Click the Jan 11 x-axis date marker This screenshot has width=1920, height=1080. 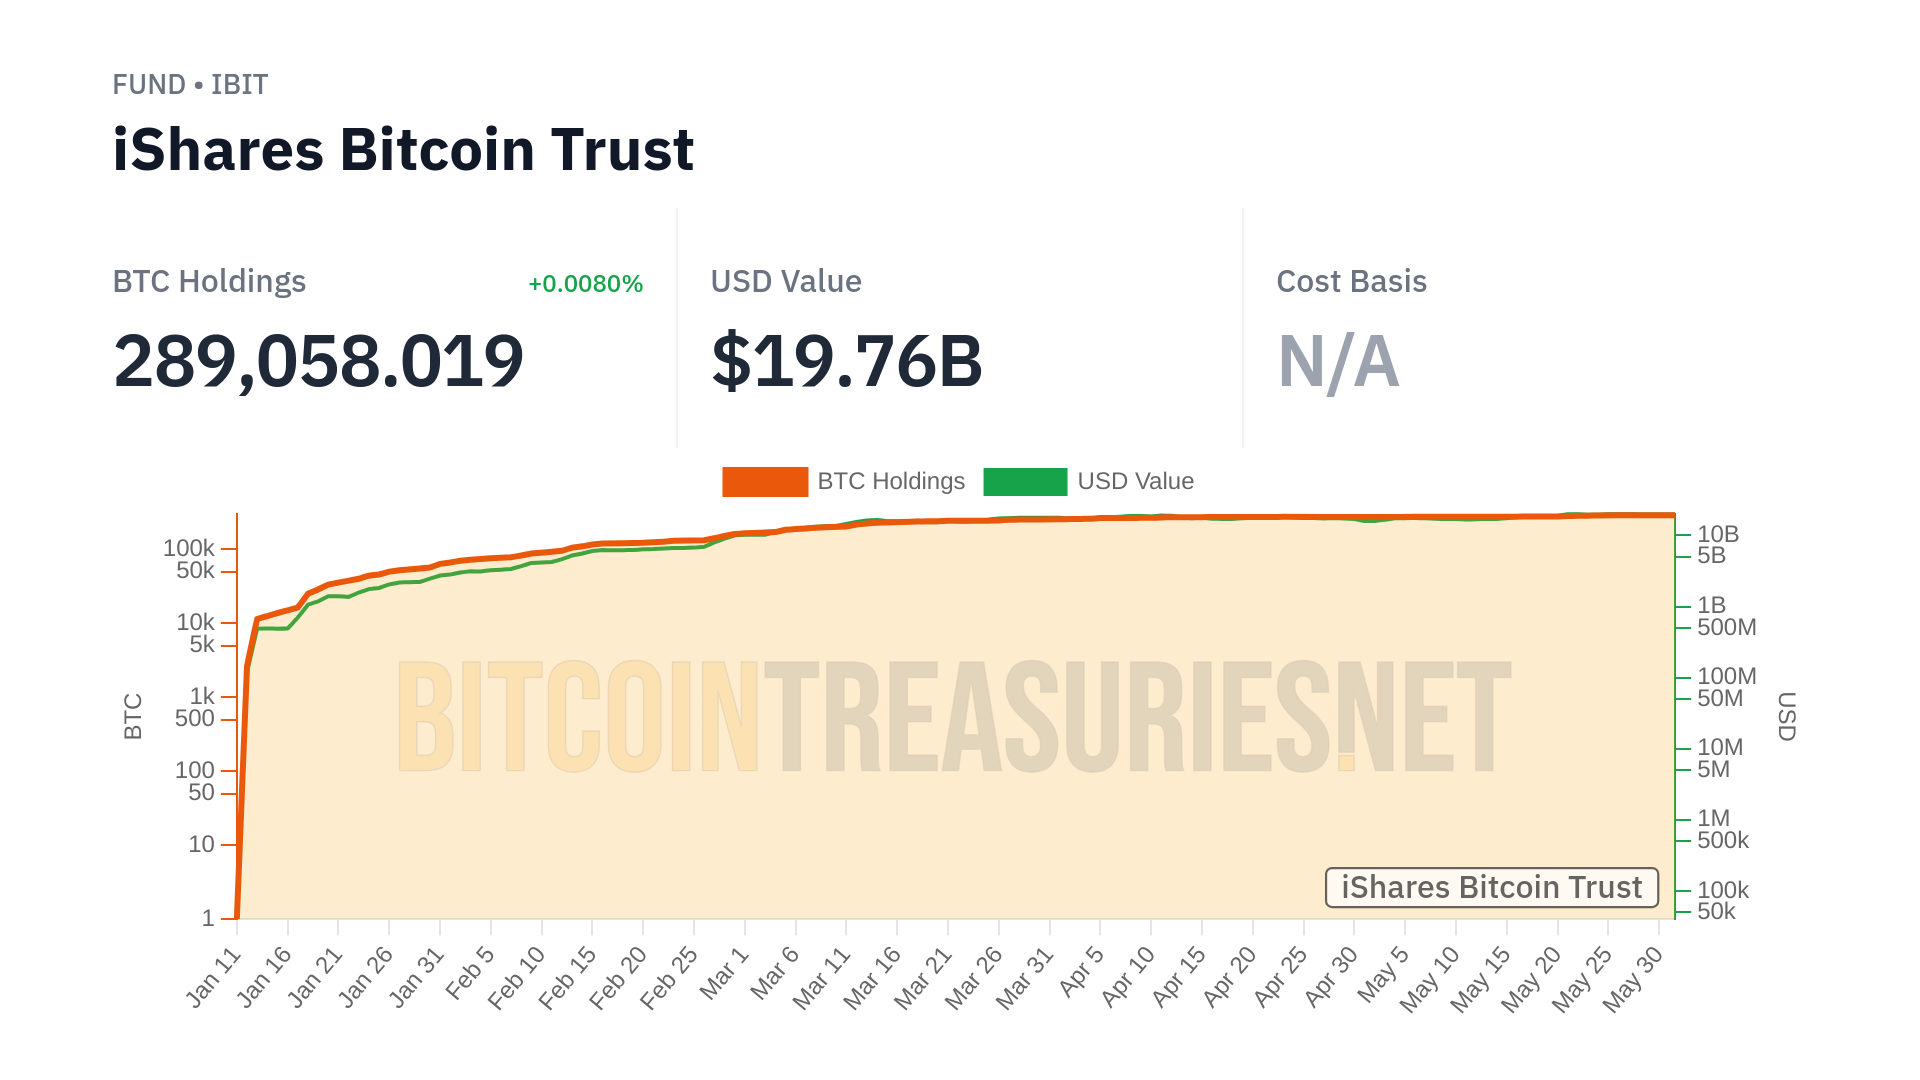coord(215,976)
